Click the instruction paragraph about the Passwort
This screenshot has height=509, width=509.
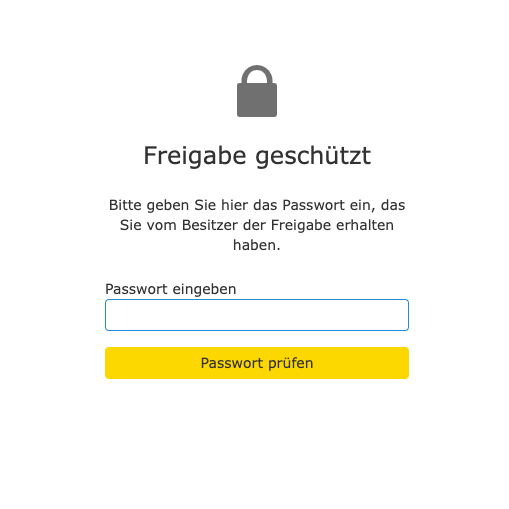(257, 225)
